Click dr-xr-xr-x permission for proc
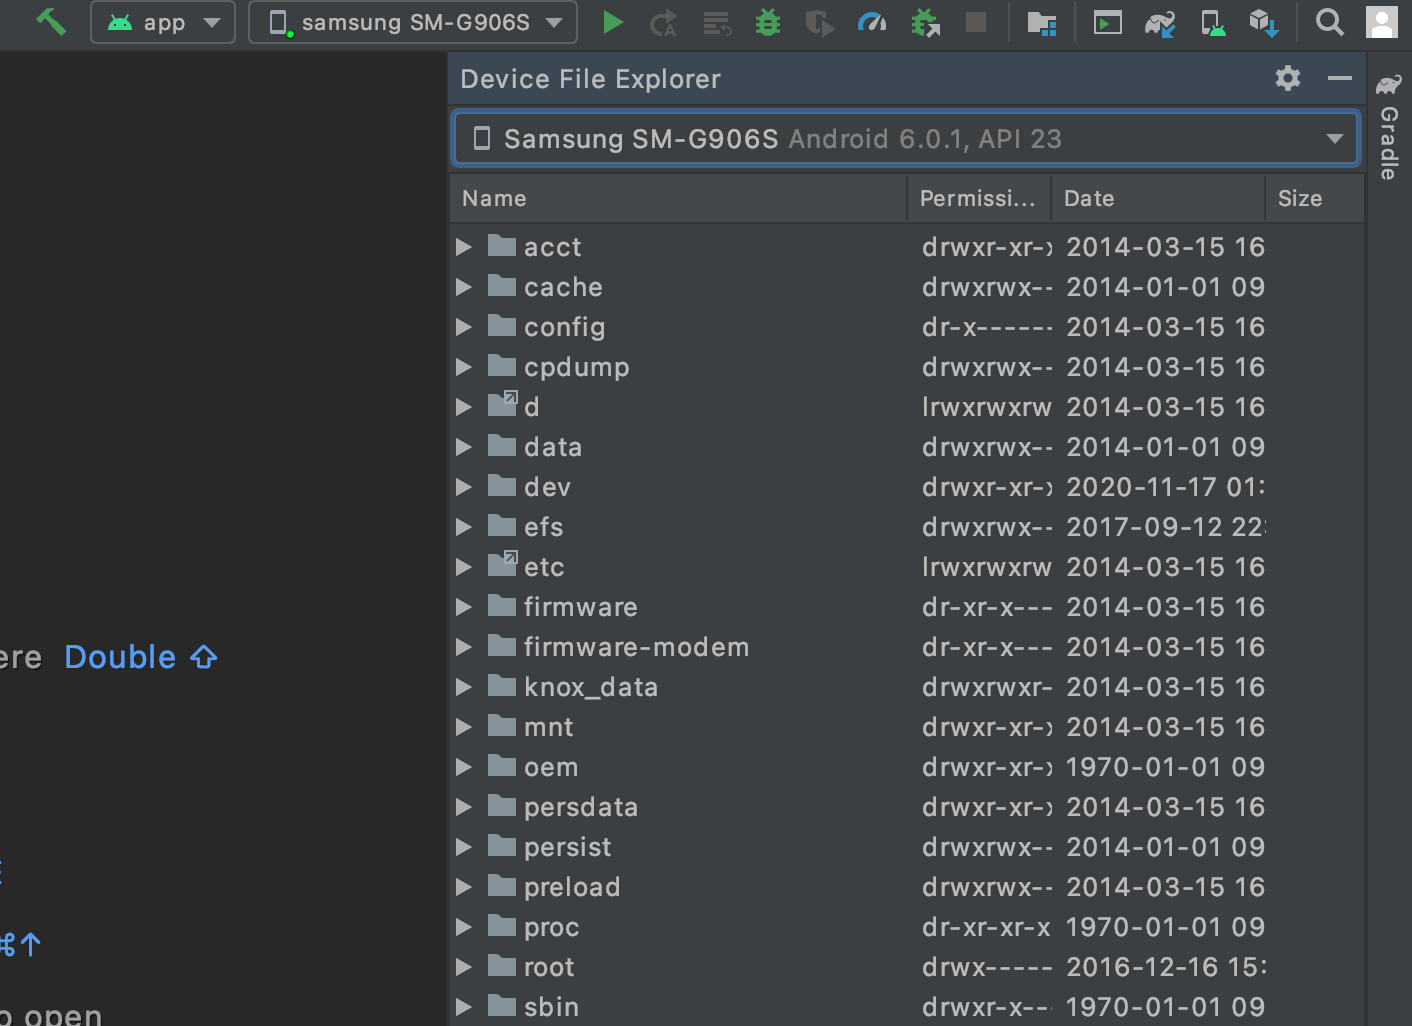The height and width of the screenshot is (1026, 1412). pyautogui.click(x=986, y=927)
